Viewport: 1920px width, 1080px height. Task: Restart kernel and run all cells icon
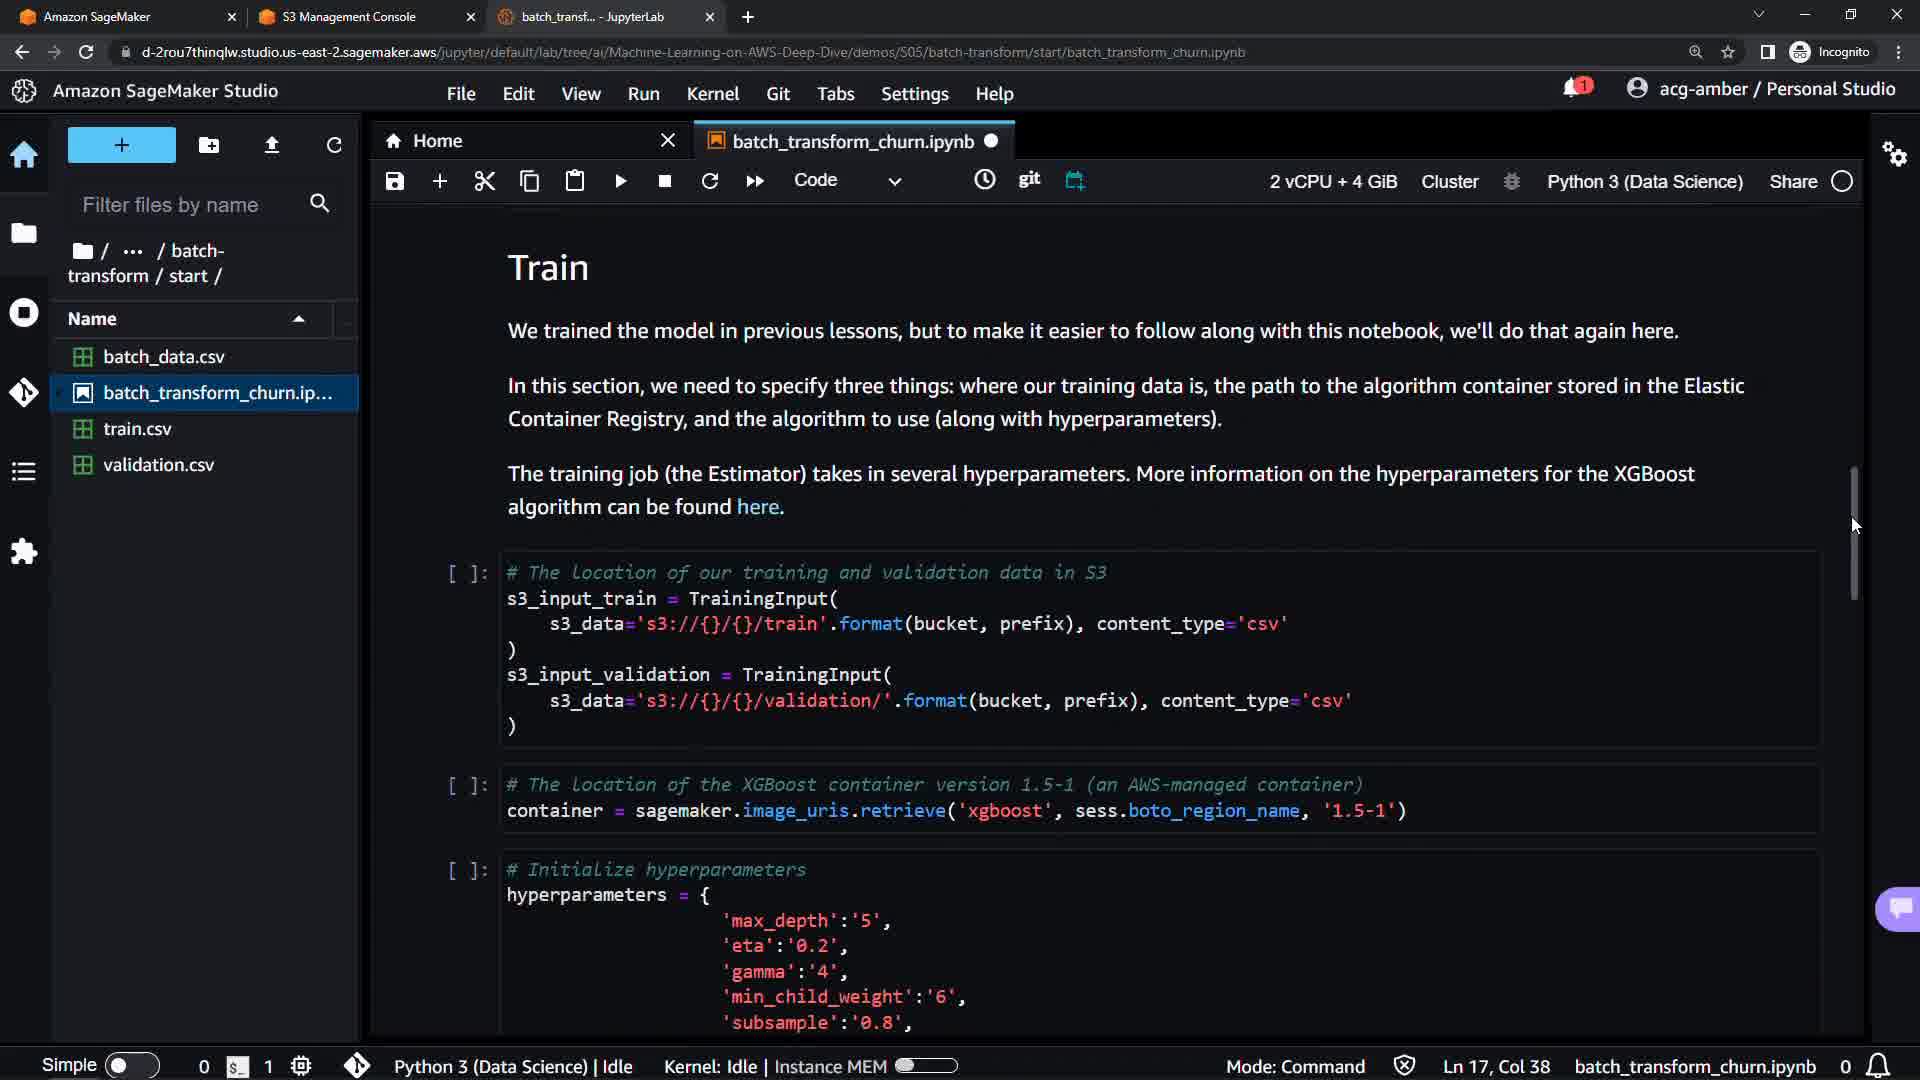(x=755, y=181)
